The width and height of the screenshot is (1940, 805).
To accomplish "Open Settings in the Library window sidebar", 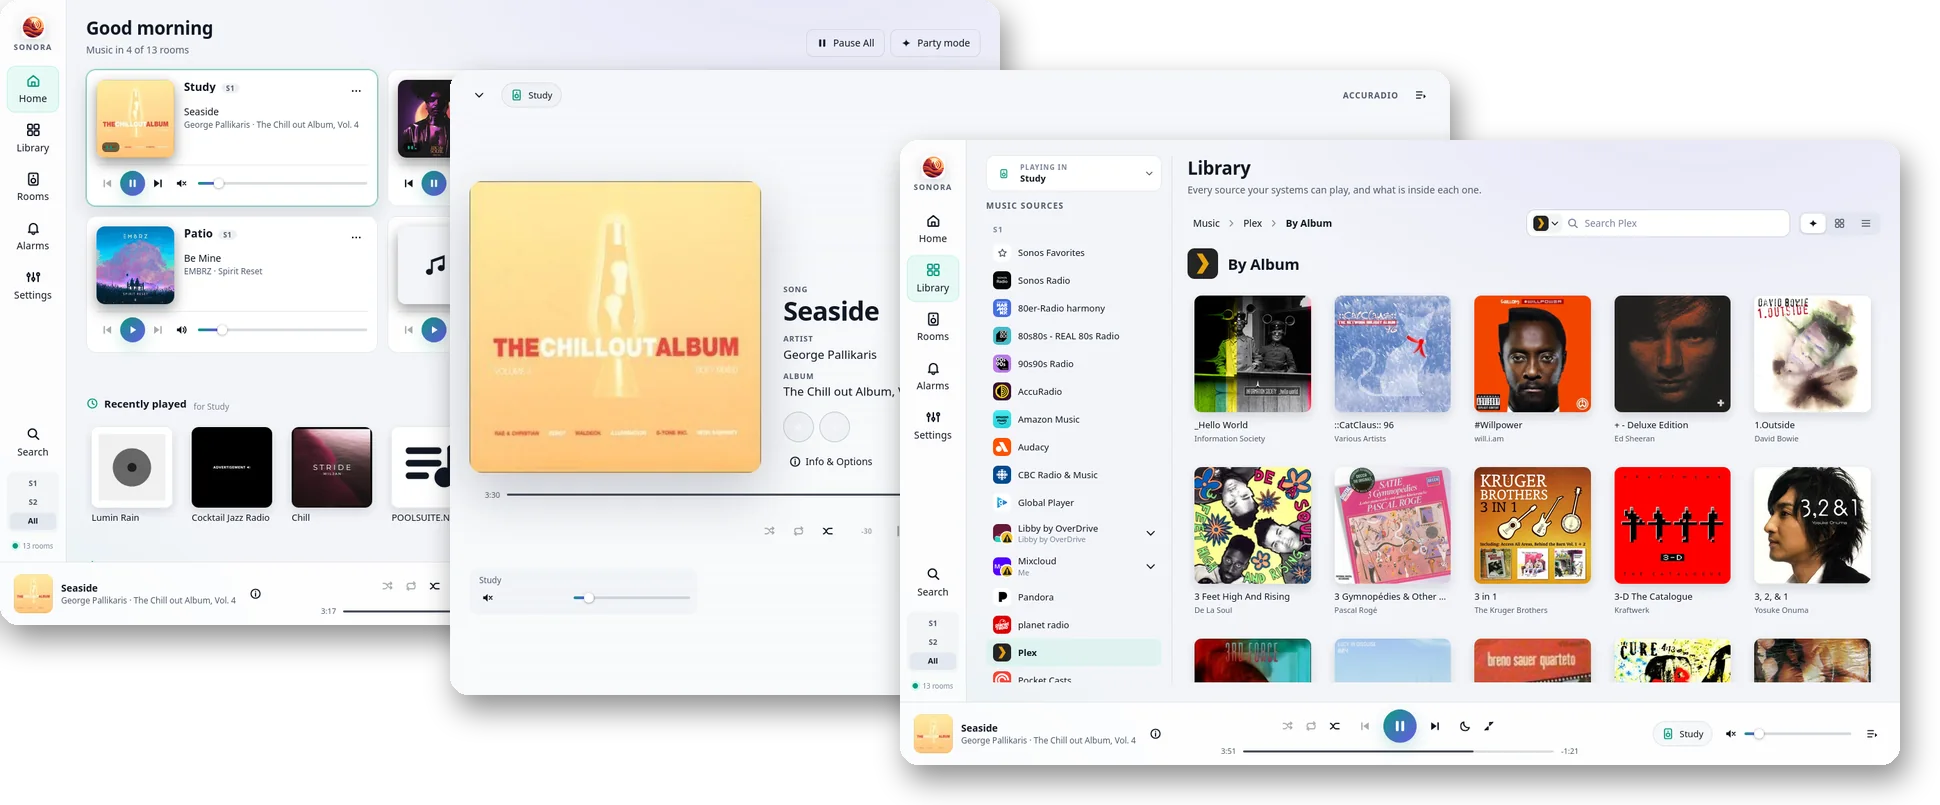I will [932, 424].
